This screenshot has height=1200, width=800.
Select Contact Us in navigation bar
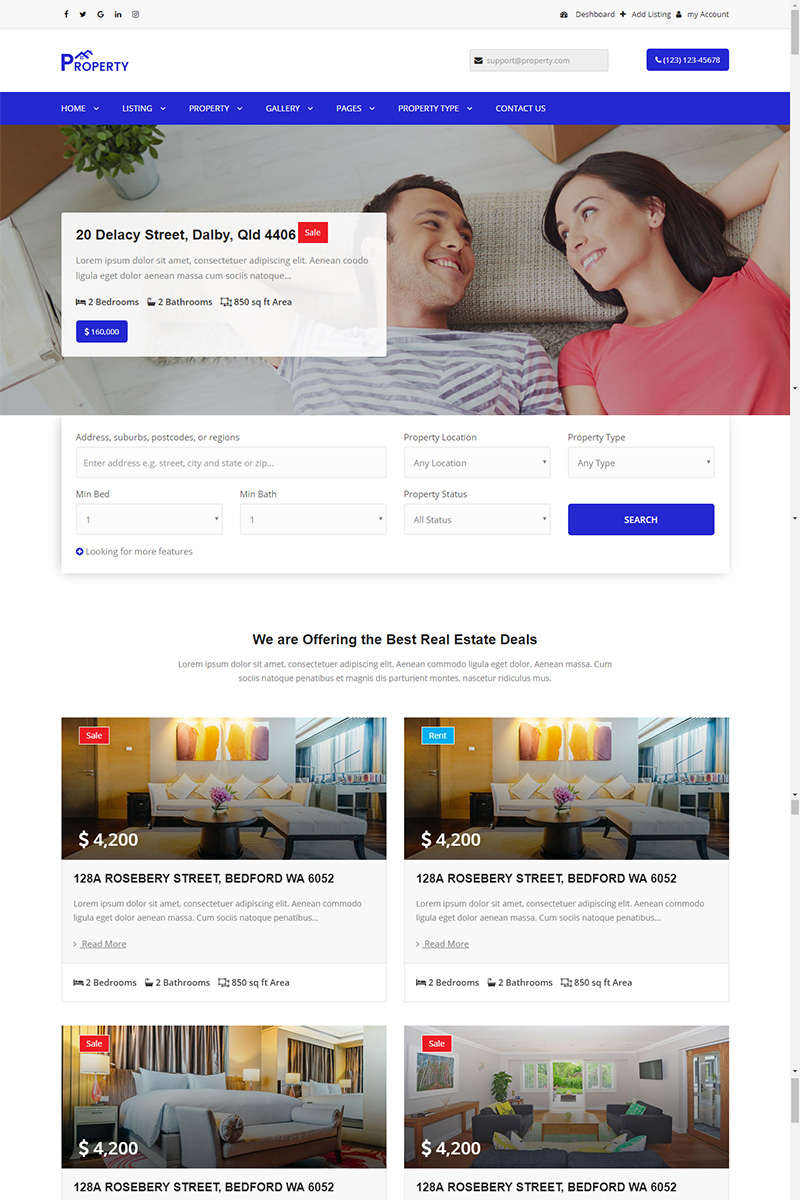coord(520,108)
